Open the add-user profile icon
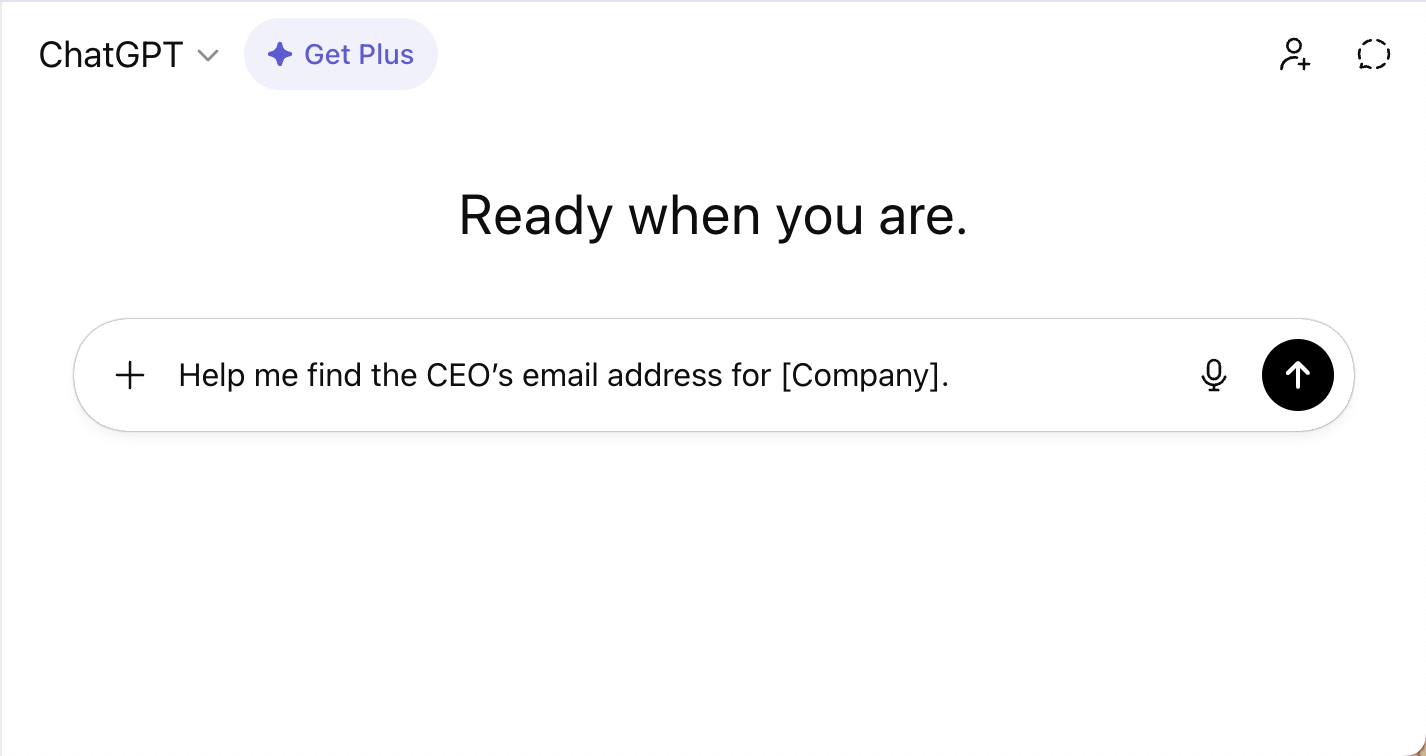Viewport: 1426px width, 756px height. tap(1295, 55)
